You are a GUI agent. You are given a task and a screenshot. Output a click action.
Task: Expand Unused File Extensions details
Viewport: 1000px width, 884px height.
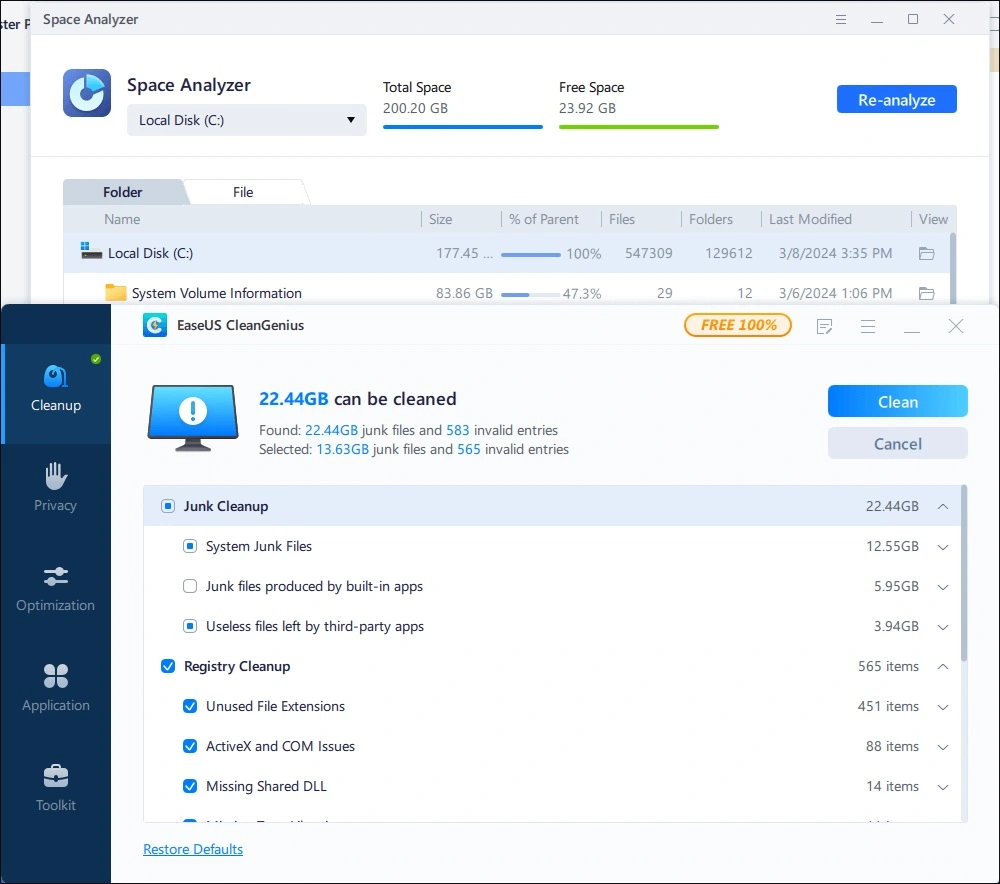click(943, 707)
